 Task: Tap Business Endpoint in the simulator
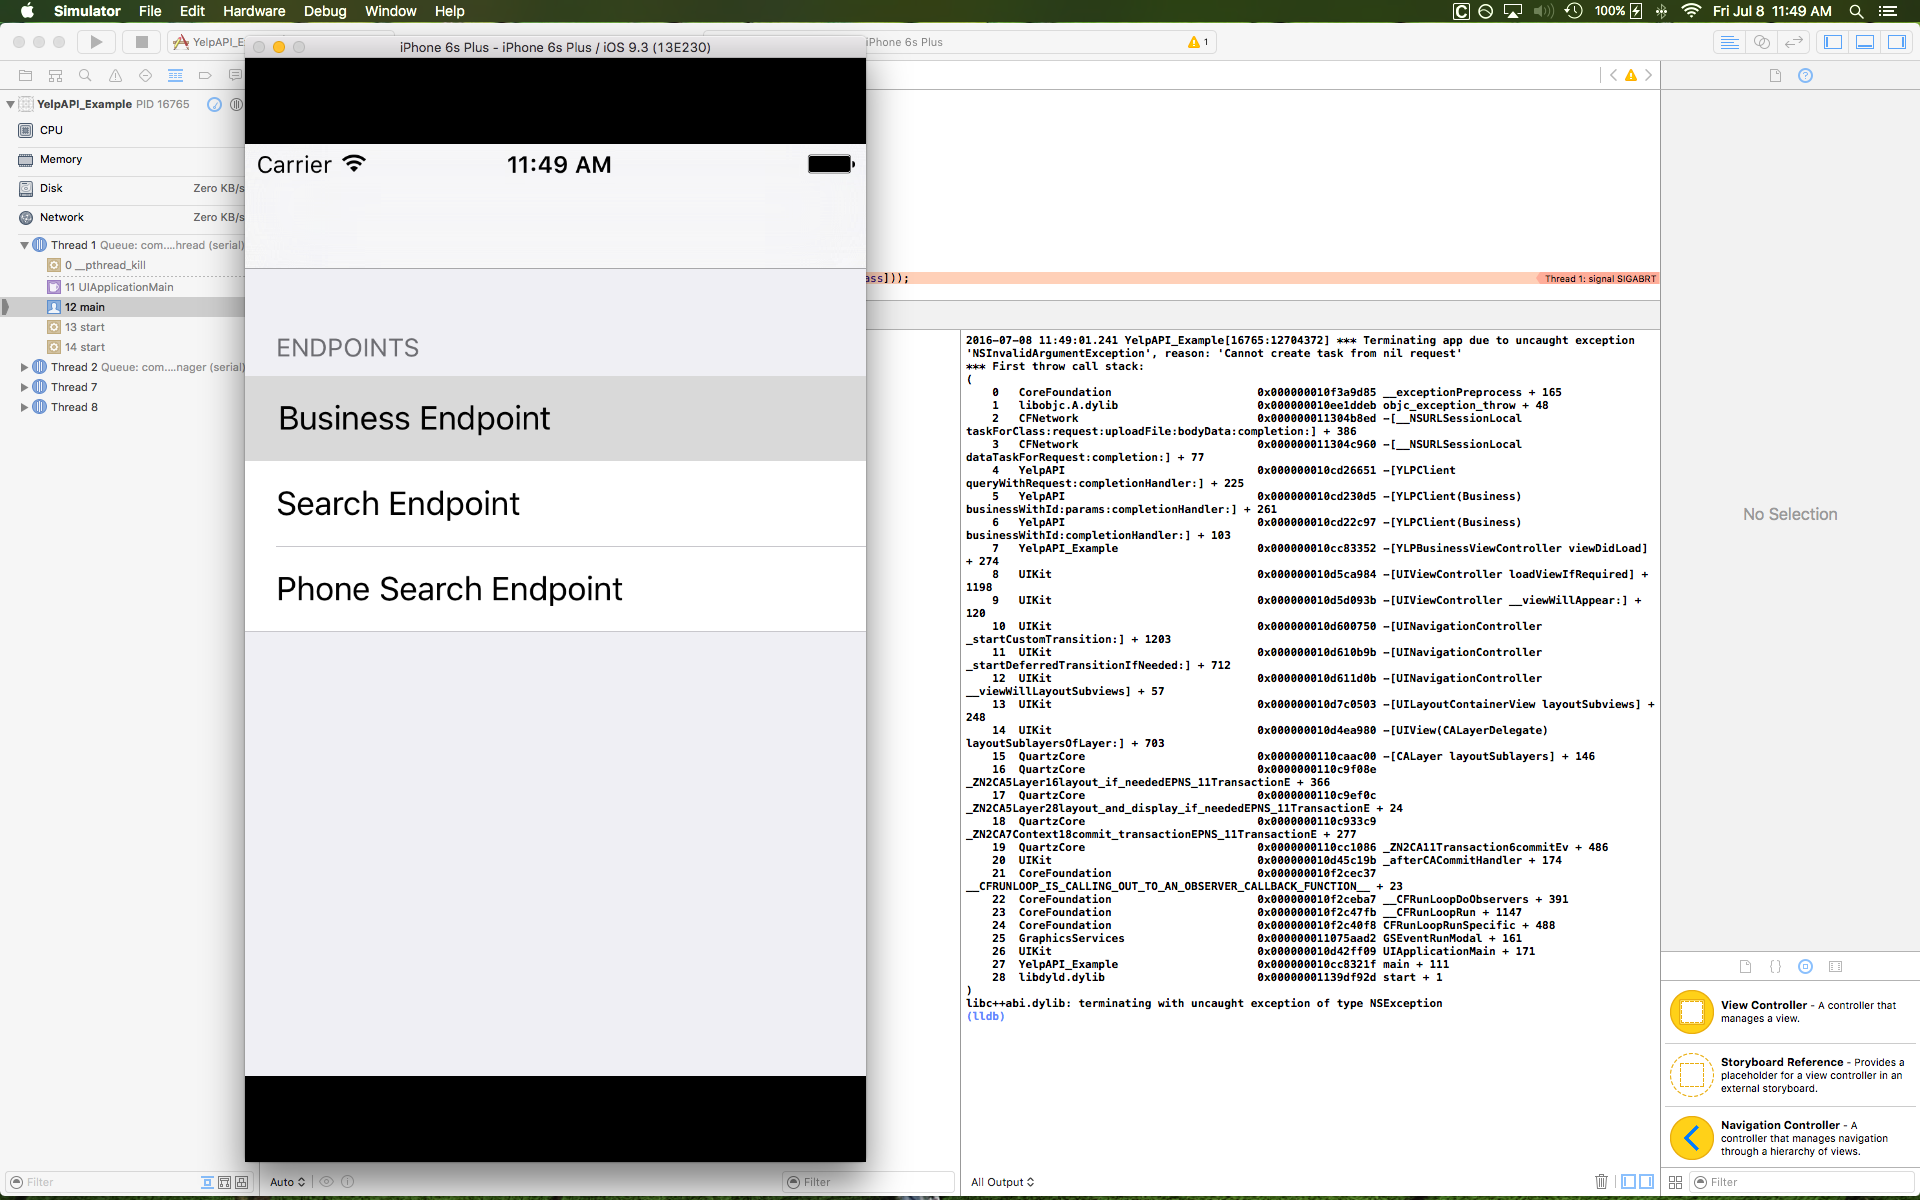(x=555, y=418)
